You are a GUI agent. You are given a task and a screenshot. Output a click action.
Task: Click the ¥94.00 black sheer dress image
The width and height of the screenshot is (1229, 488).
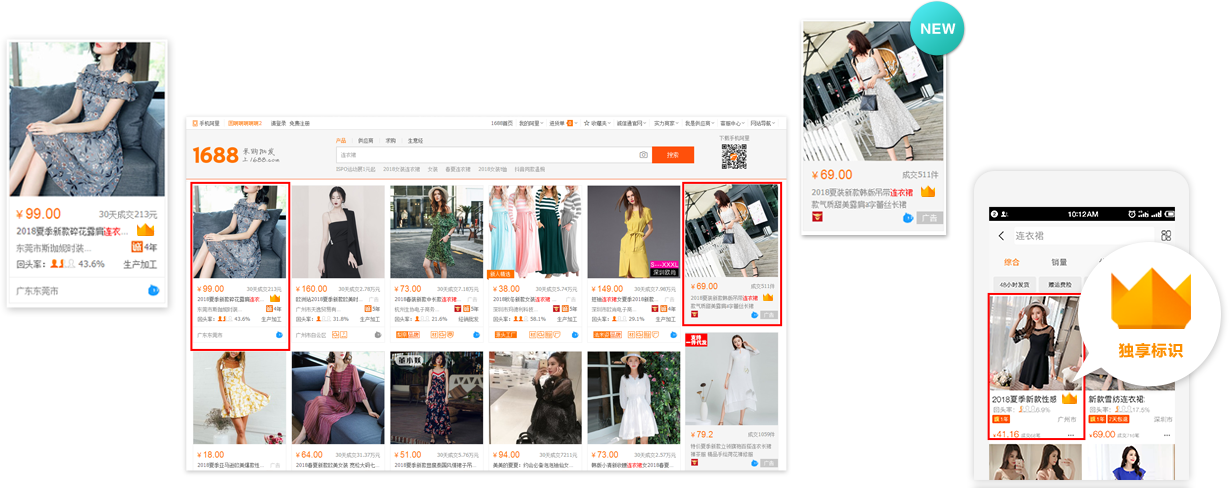click(x=535, y=398)
